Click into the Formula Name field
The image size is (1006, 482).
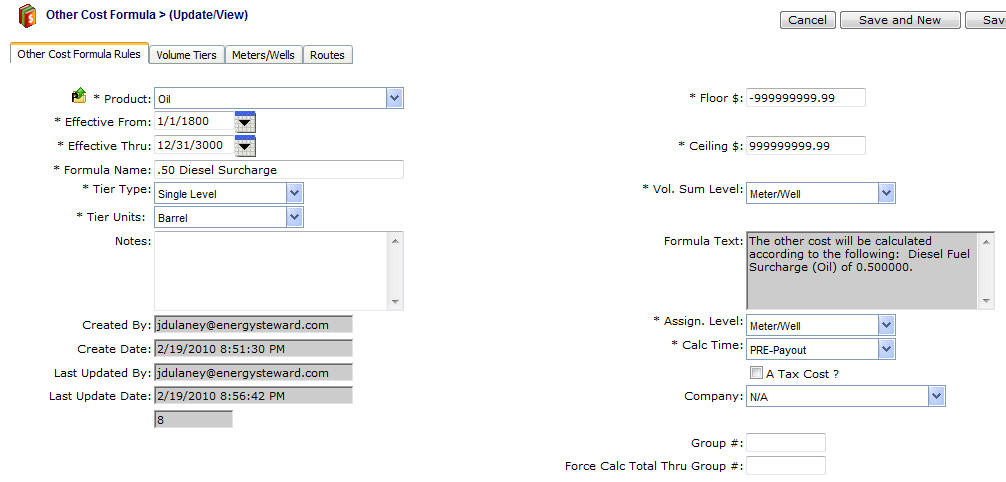point(278,170)
